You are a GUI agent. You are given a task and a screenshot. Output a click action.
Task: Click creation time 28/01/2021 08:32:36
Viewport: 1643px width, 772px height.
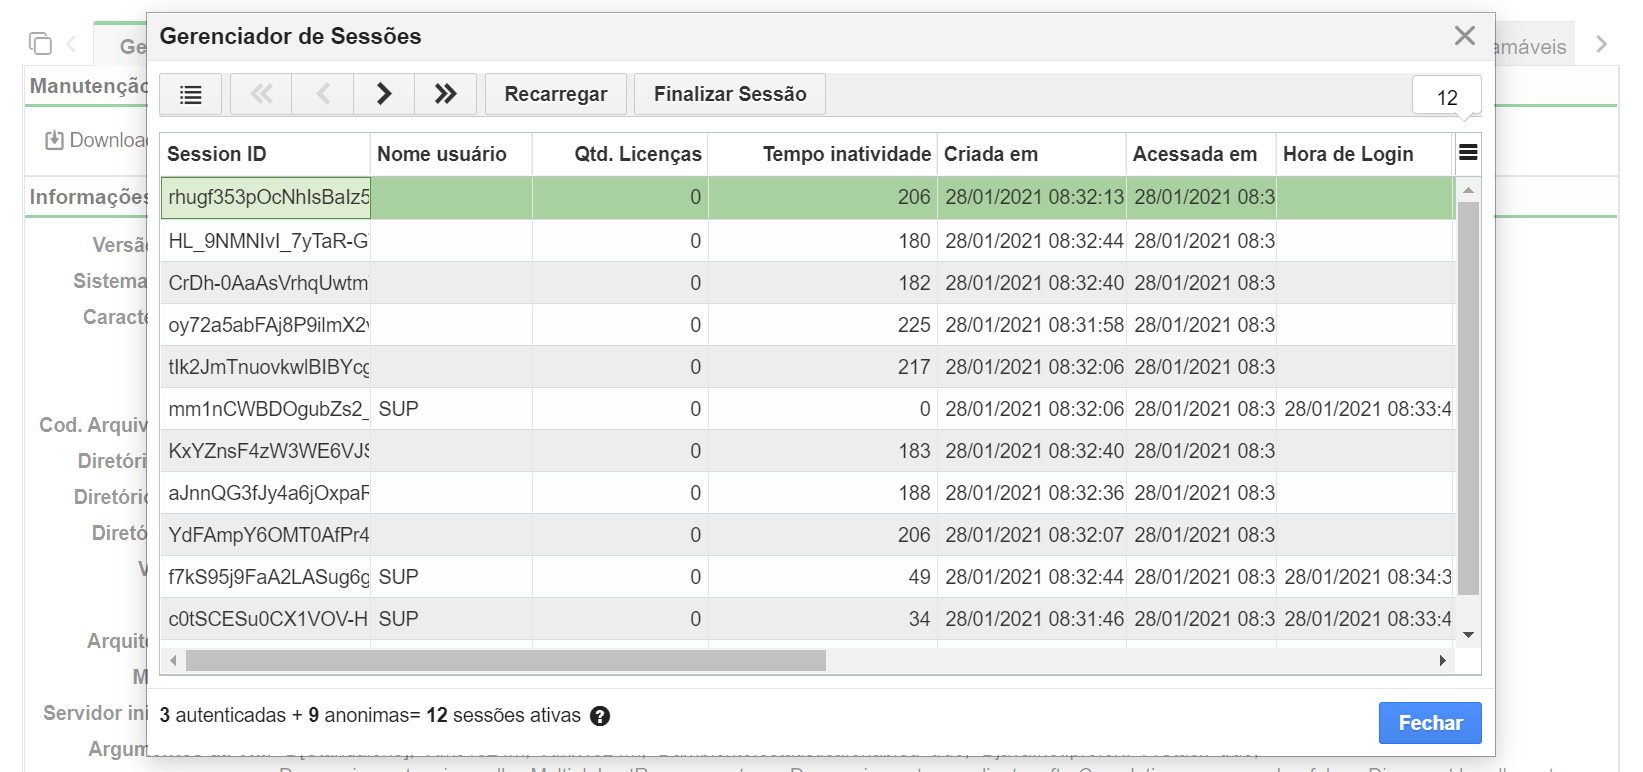(x=1034, y=493)
